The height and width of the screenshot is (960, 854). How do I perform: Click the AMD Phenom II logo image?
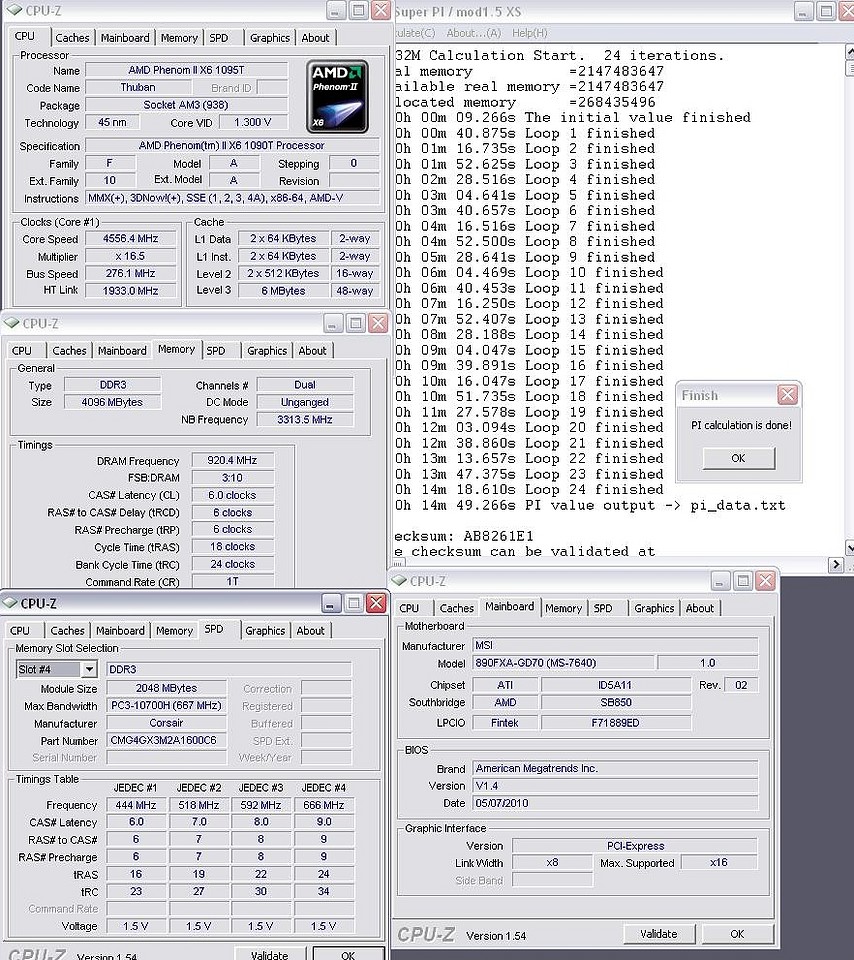click(338, 96)
